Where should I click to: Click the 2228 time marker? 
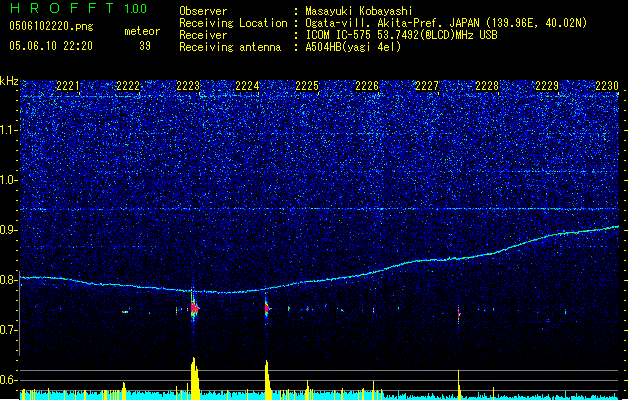(x=487, y=86)
